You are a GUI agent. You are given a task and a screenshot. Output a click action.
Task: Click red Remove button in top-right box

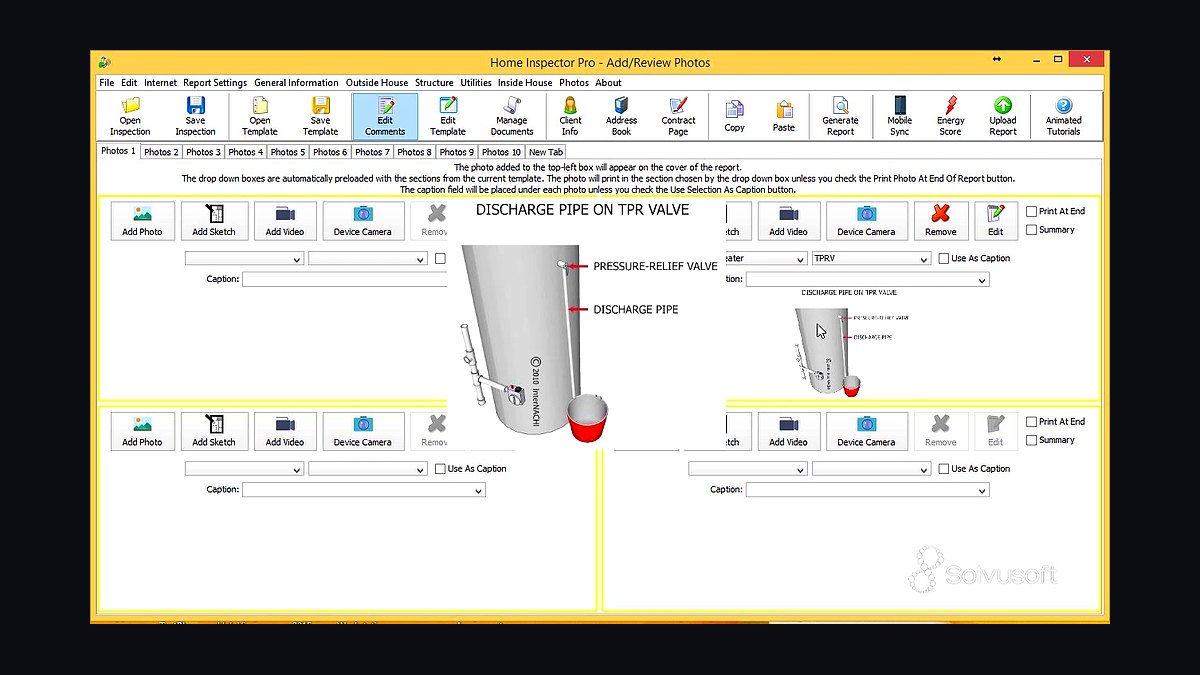pyautogui.click(x=940, y=220)
